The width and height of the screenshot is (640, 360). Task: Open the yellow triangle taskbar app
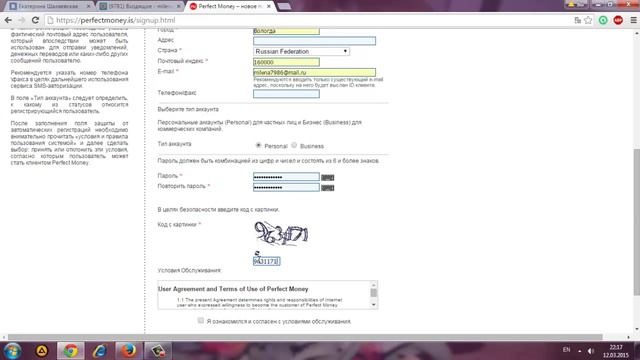pos(42,351)
